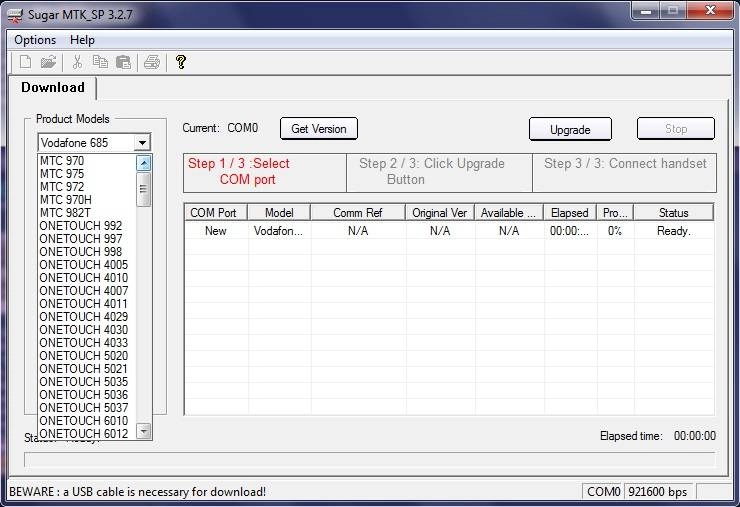This screenshot has height=507, width=740.
Task: Click the bottom download progress bar
Action: click(x=370, y=460)
